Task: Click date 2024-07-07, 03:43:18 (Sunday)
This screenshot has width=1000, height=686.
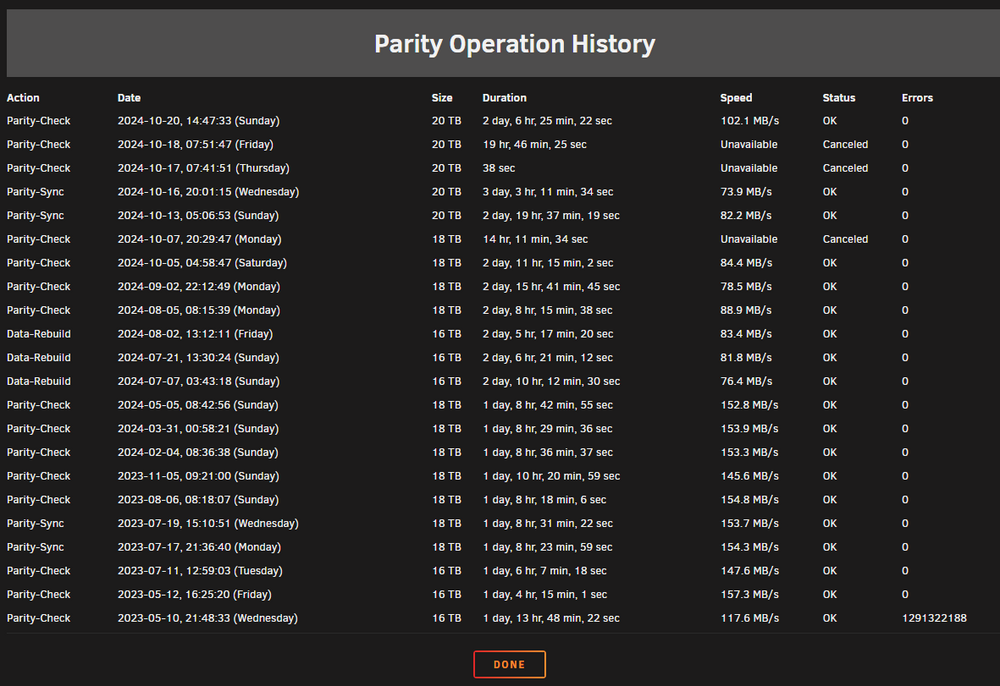Action: click(x=198, y=381)
